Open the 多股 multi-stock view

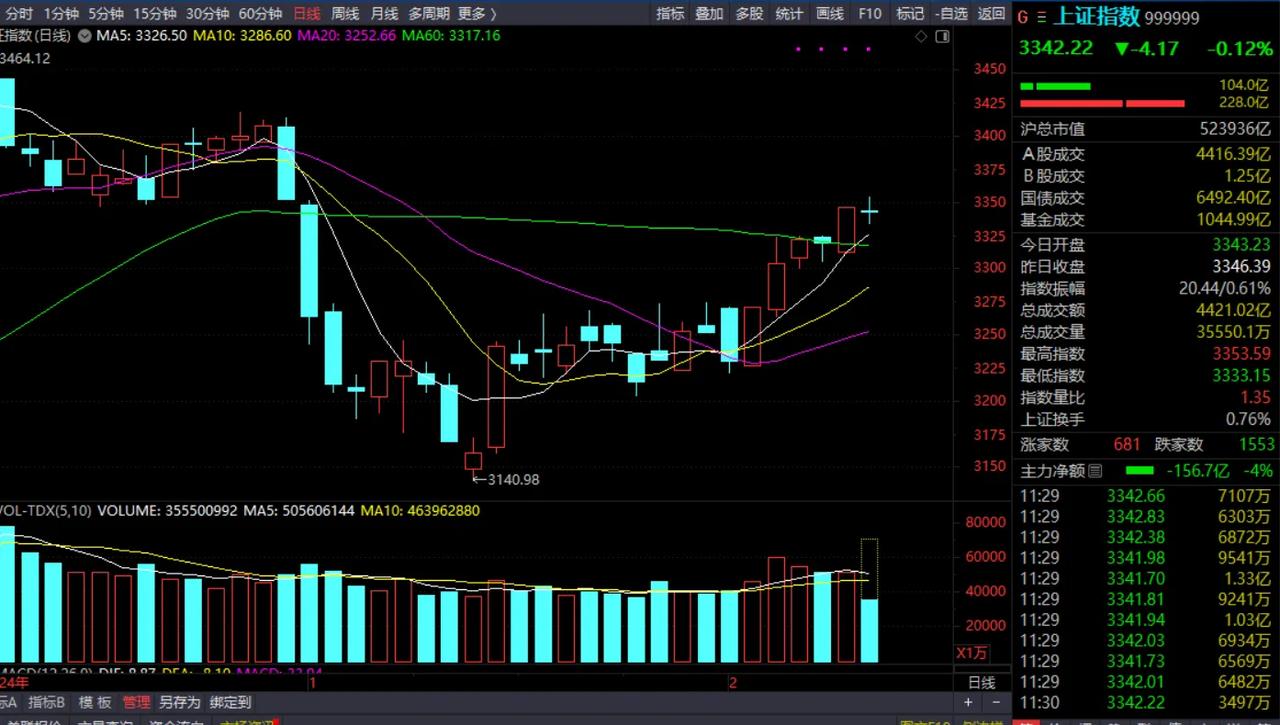tap(749, 13)
